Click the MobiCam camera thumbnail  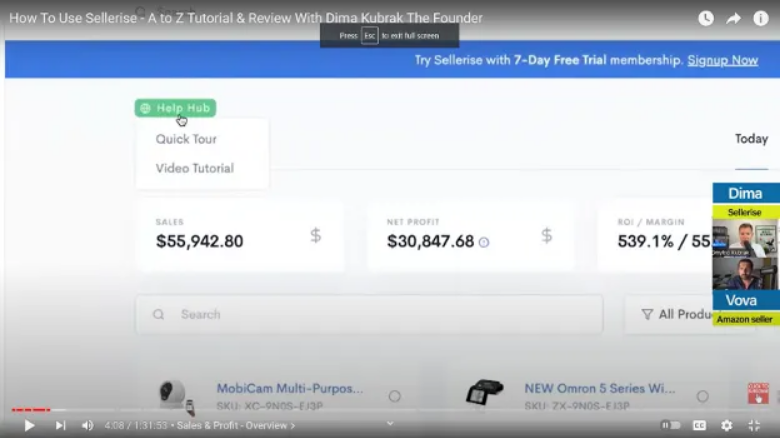(176, 397)
